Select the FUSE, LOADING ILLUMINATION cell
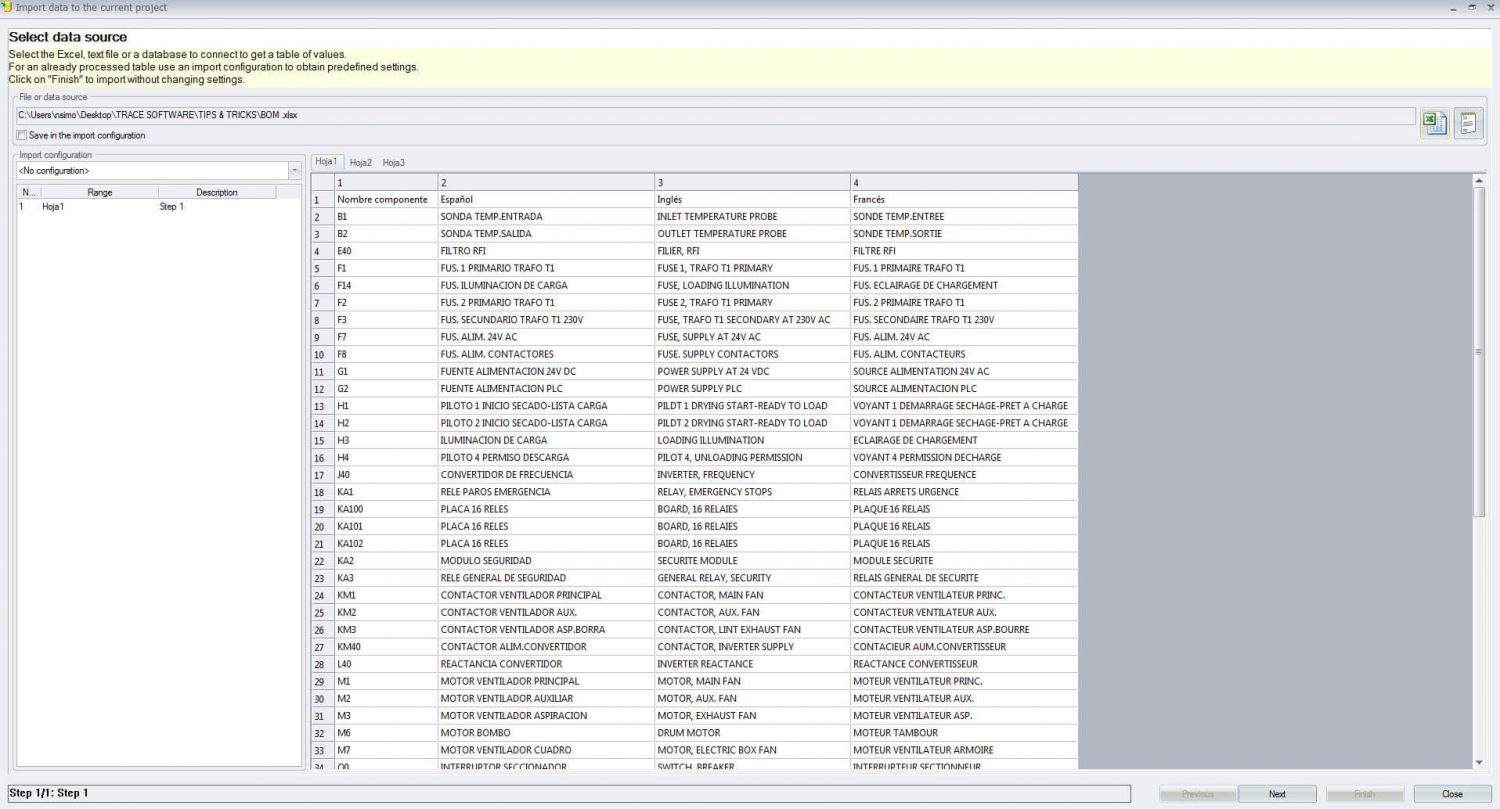Screen dimensions: 1500x809 pos(752,285)
